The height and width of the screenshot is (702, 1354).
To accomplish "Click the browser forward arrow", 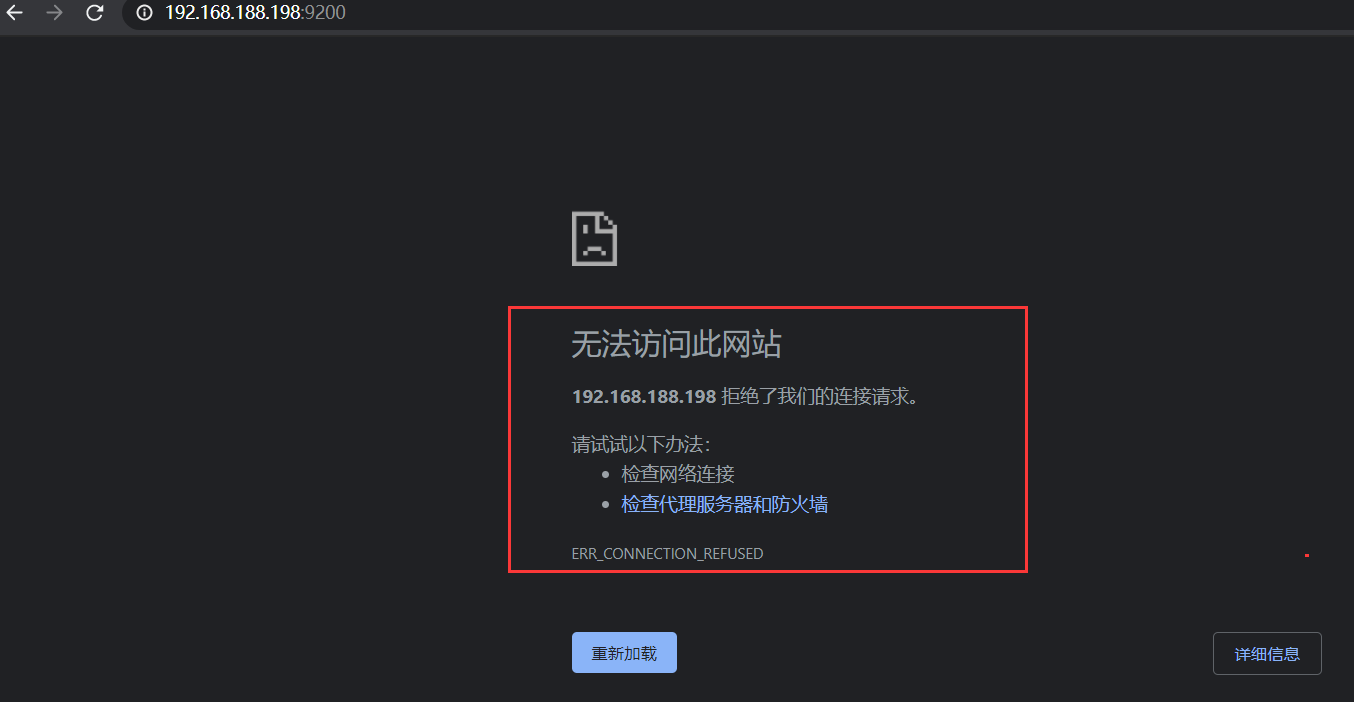I will click(x=54, y=13).
